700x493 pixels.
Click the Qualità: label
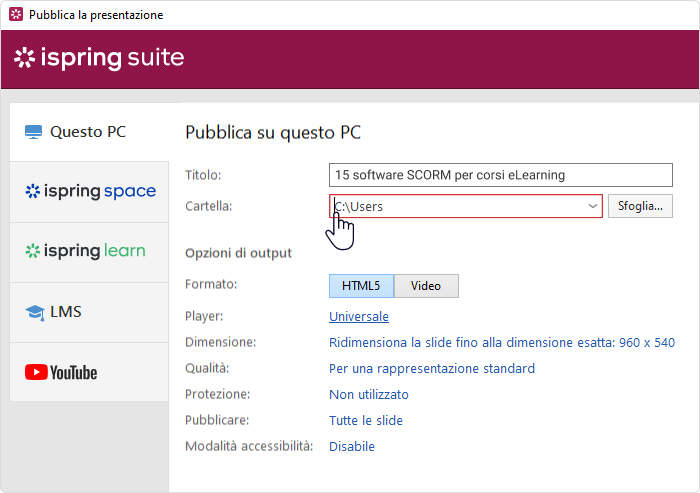click(x=207, y=368)
